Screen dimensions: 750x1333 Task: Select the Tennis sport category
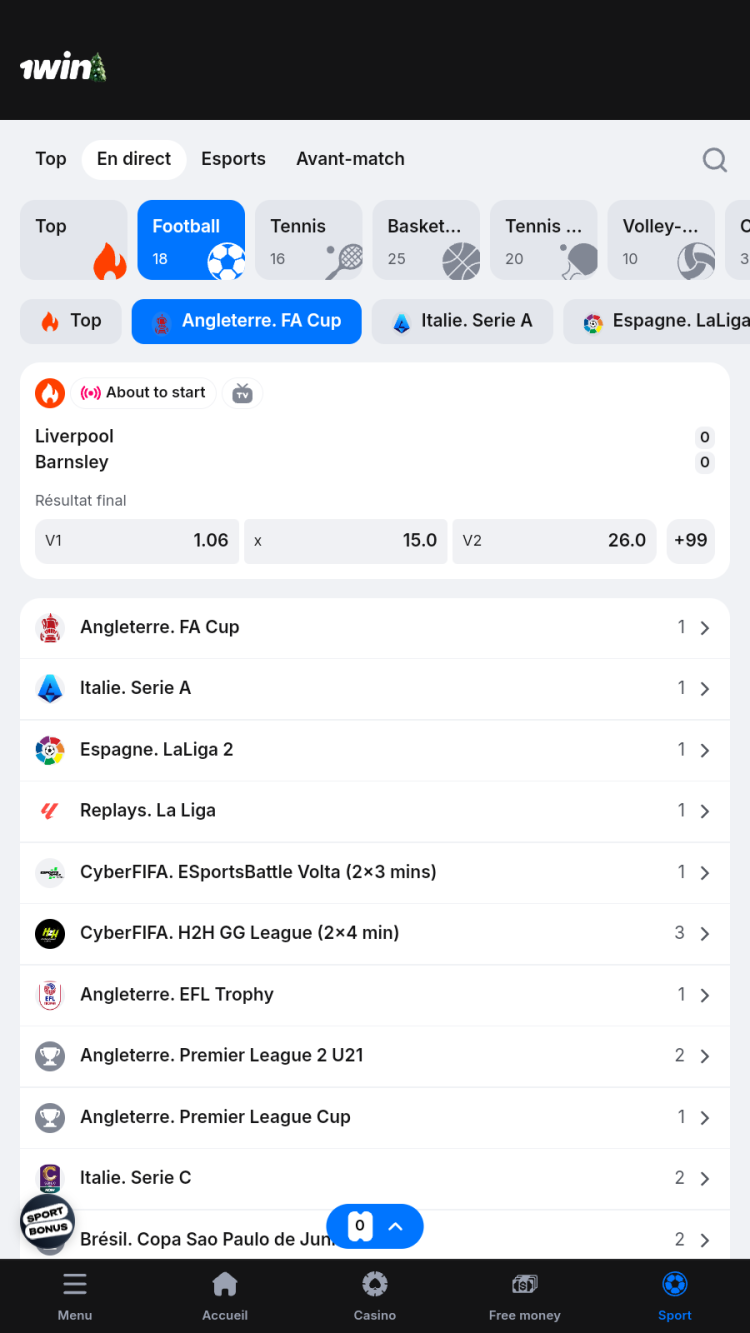click(308, 240)
